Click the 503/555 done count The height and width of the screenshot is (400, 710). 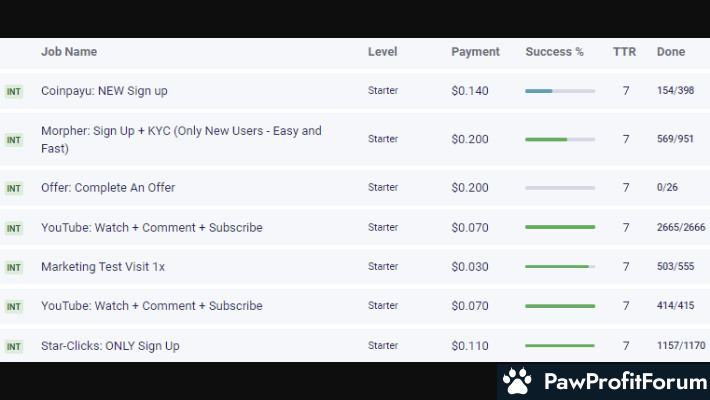coord(675,266)
